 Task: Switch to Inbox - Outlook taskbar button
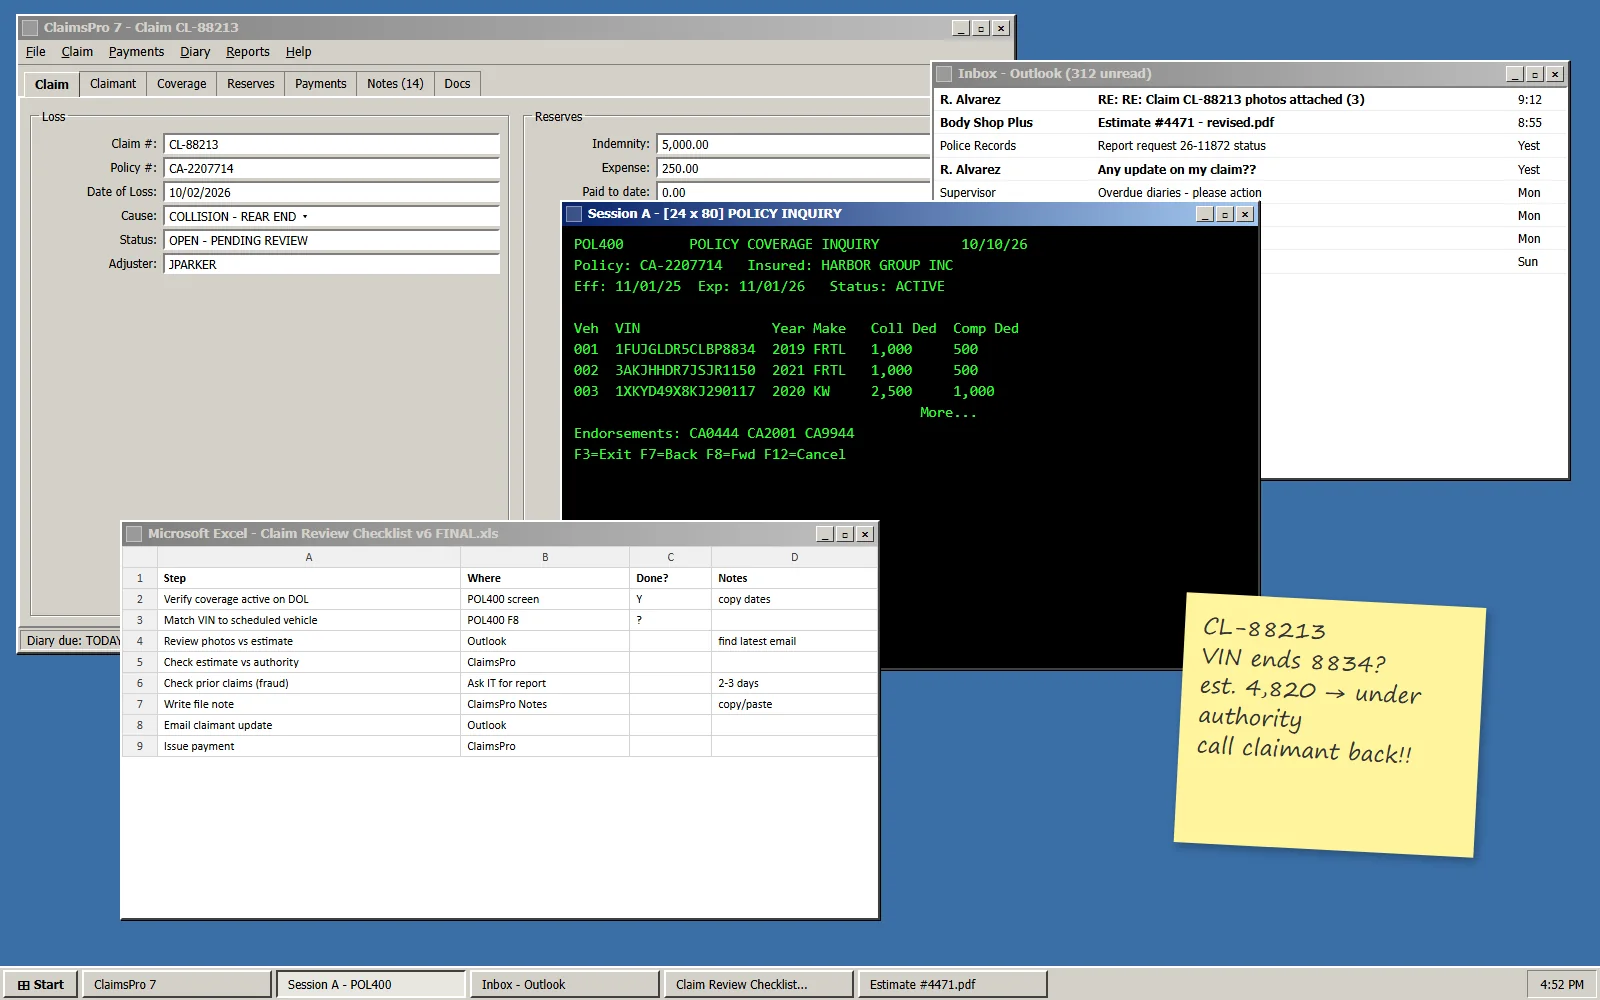tap(564, 984)
